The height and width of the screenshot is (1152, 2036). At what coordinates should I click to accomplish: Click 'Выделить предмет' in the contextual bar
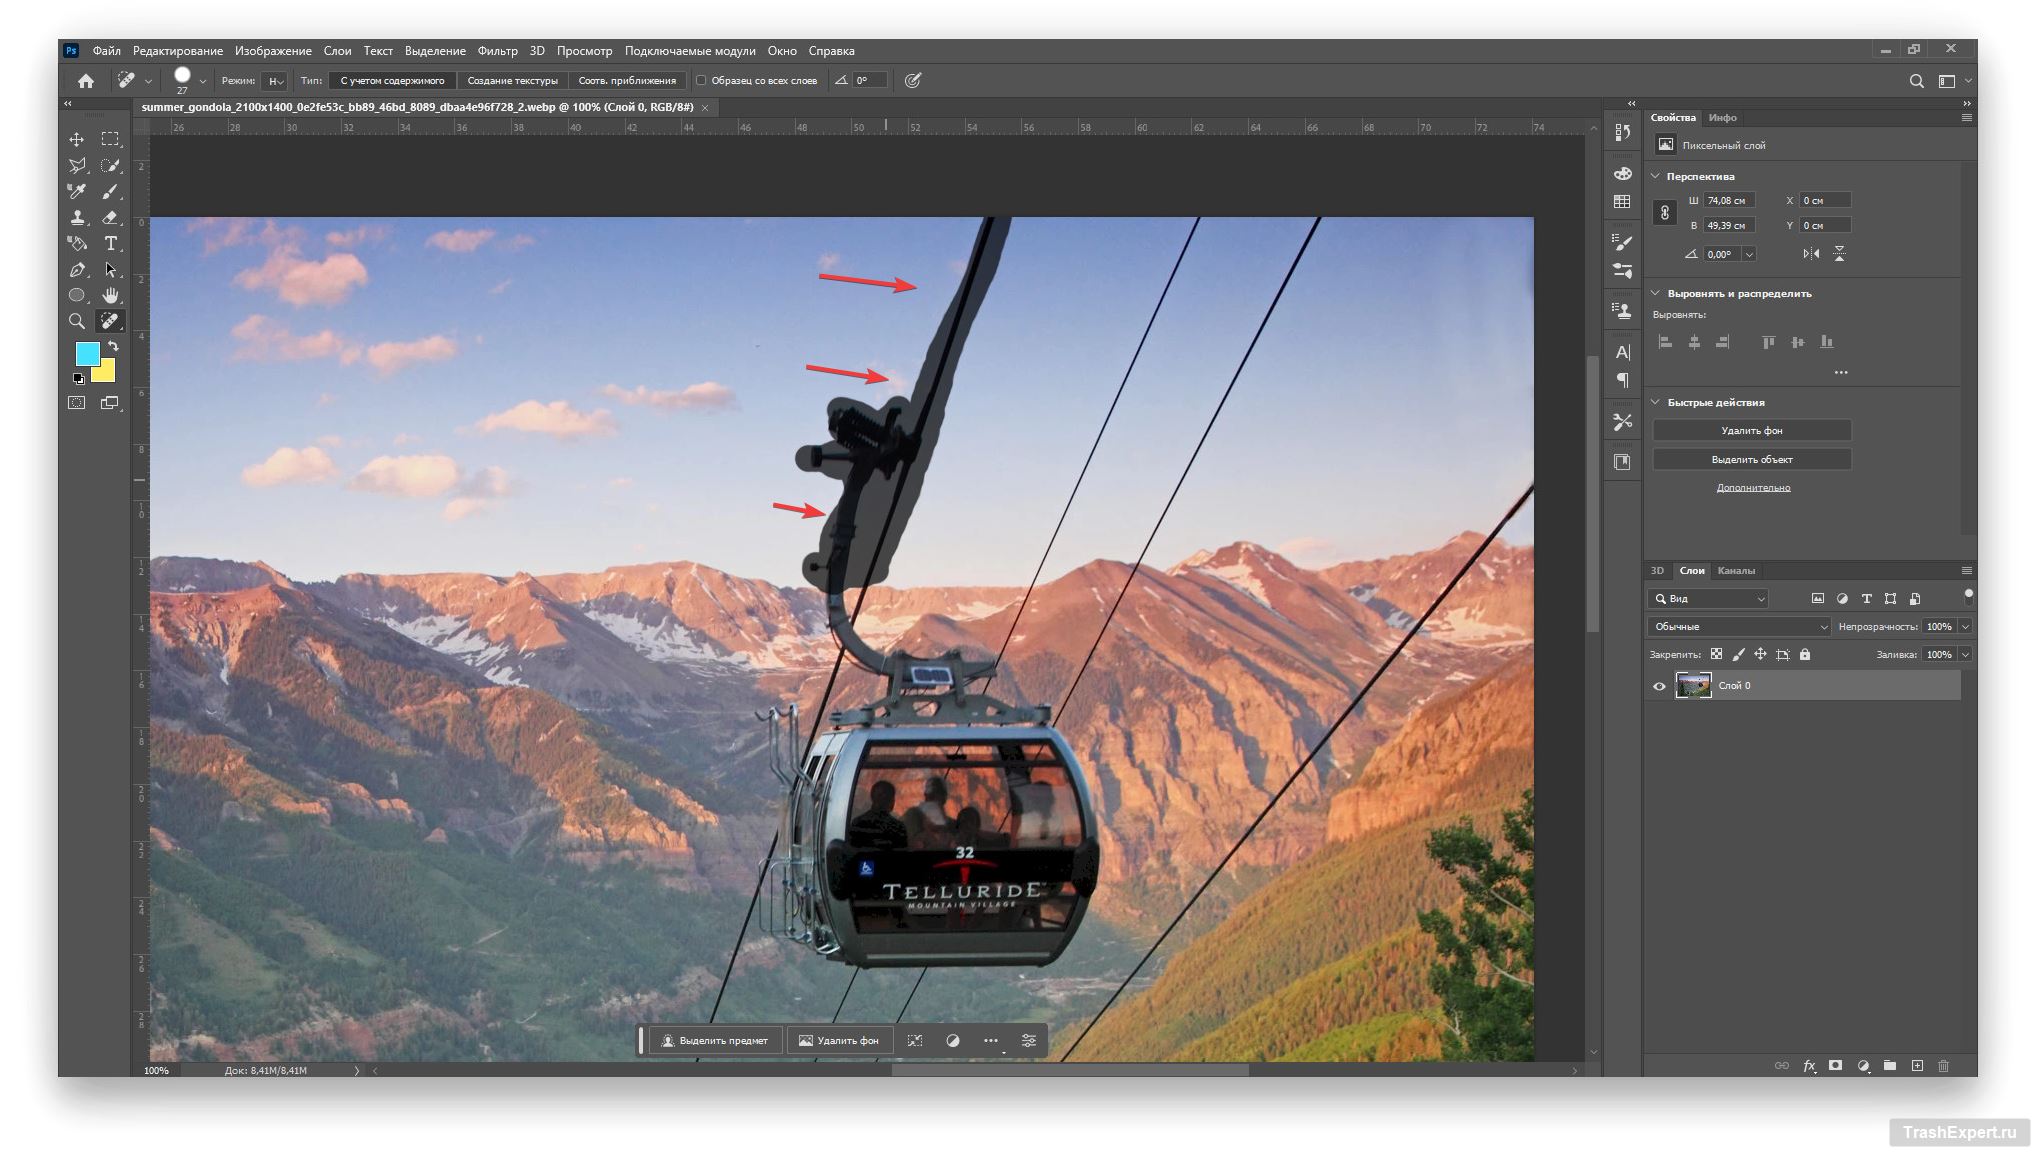[x=715, y=1041]
